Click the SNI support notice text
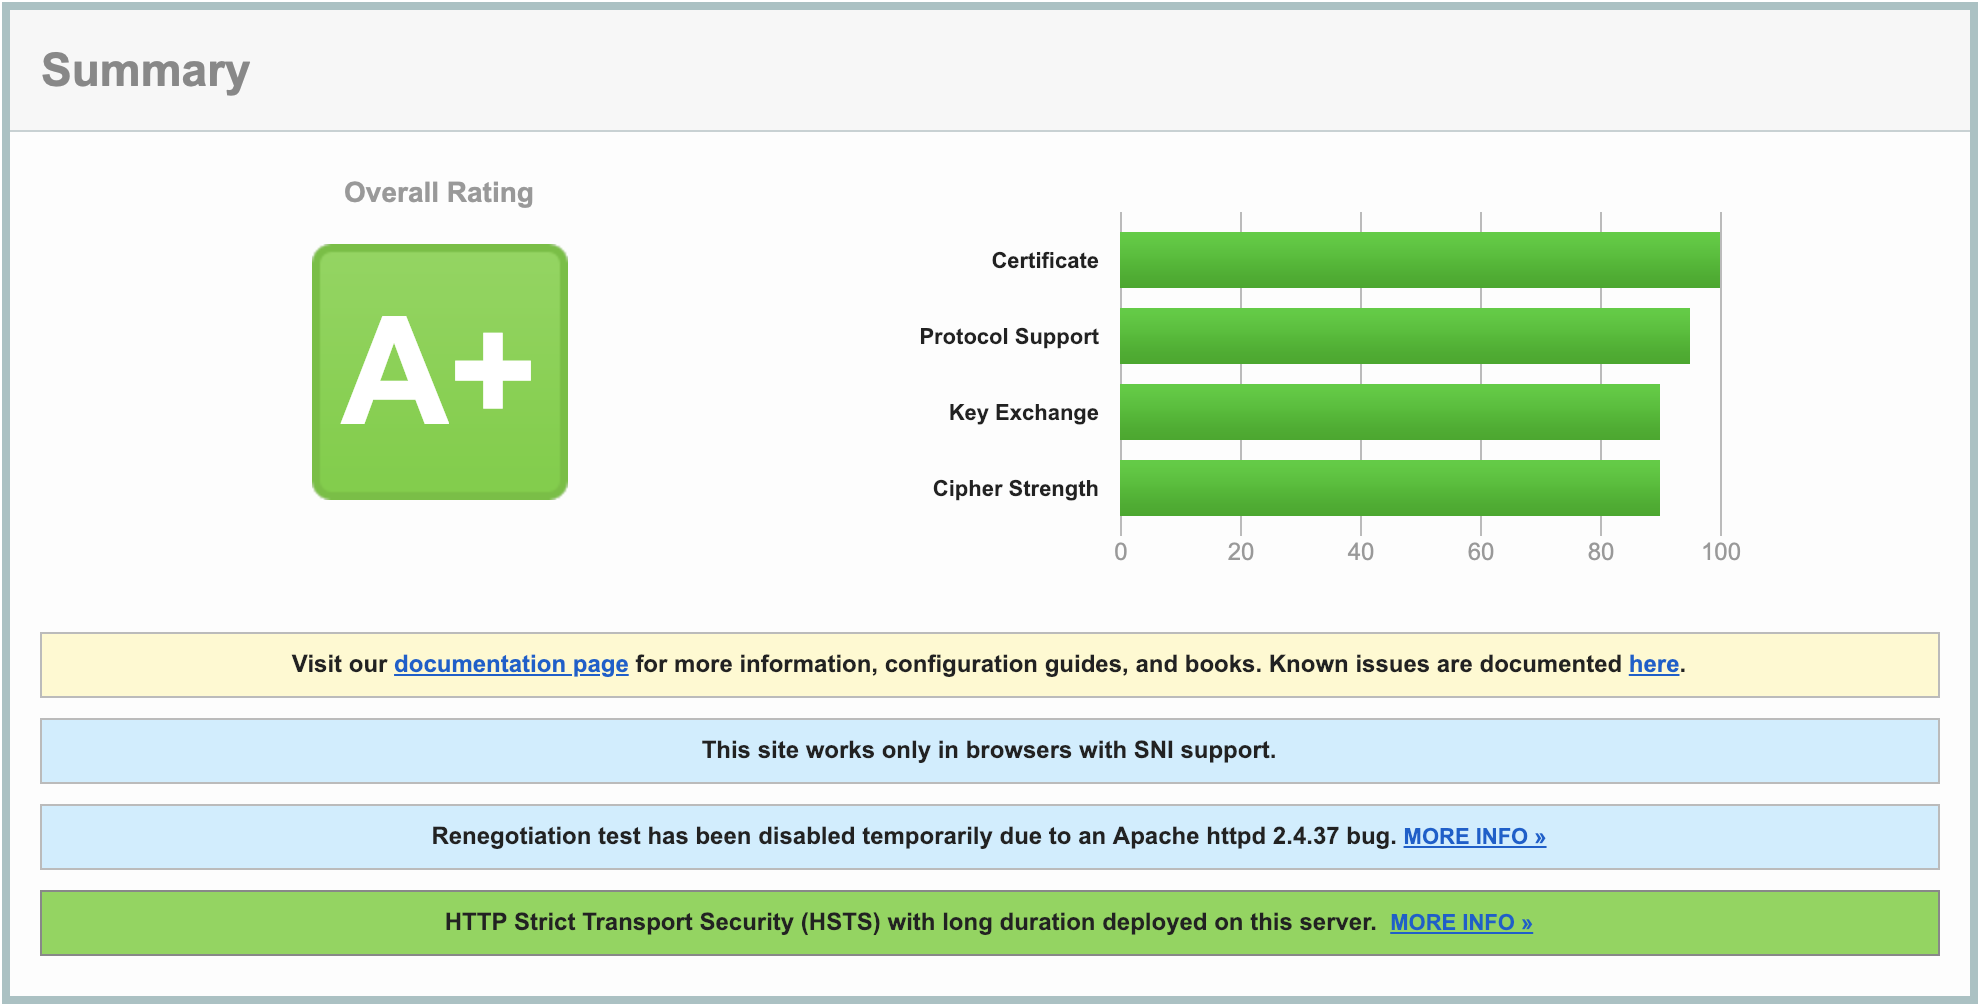The image size is (1980, 1006). [x=989, y=750]
